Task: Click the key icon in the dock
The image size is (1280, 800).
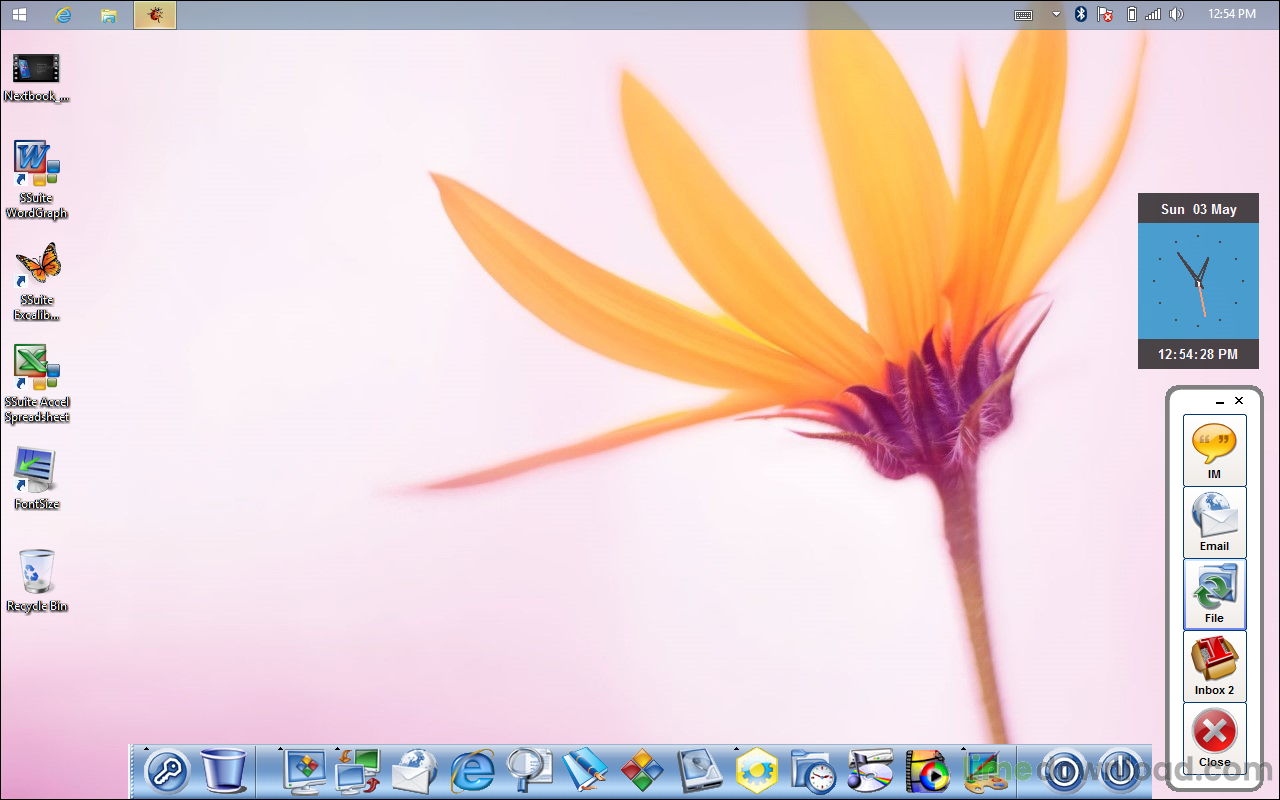Action: click(167, 772)
